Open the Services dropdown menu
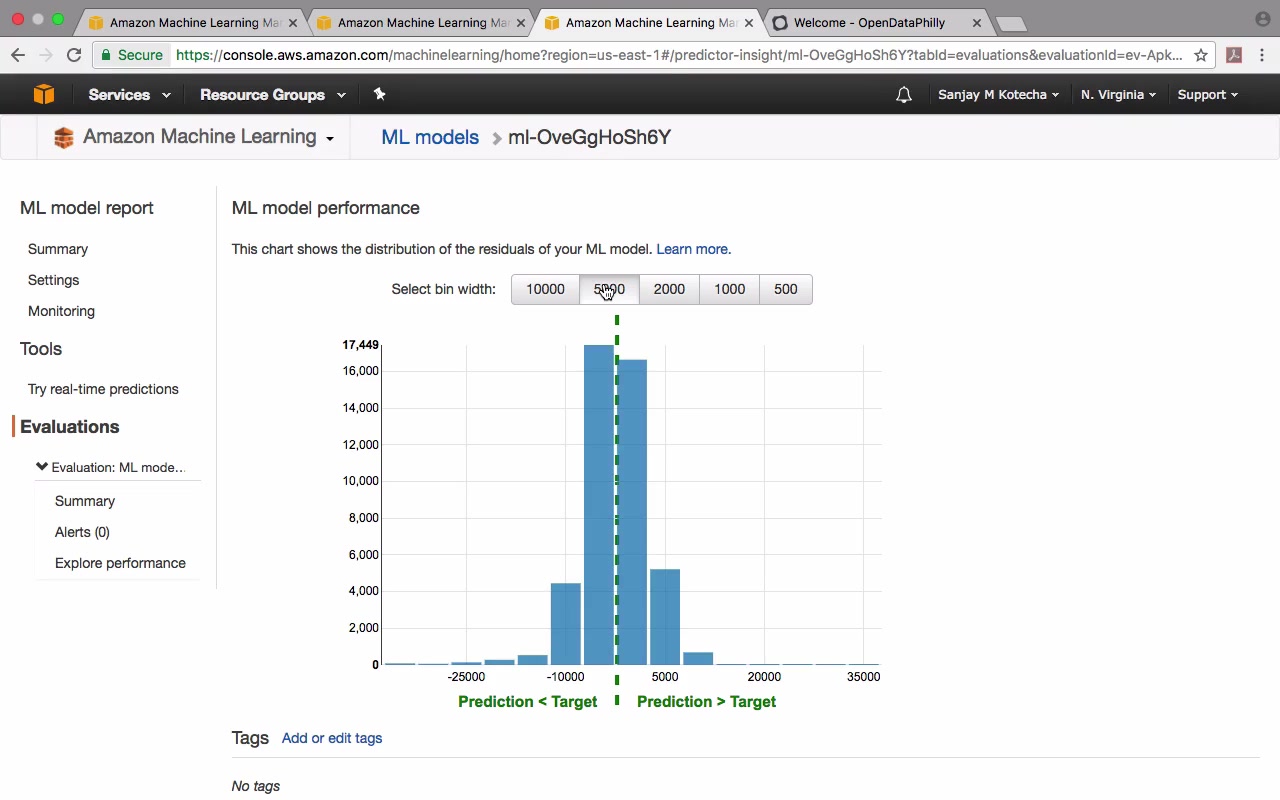This screenshot has width=1280, height=800. [129, 95]
